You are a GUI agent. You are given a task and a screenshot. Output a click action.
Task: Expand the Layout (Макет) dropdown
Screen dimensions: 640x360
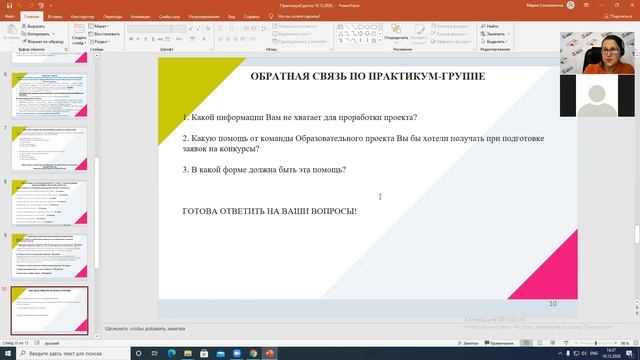[x=99, y=26]
